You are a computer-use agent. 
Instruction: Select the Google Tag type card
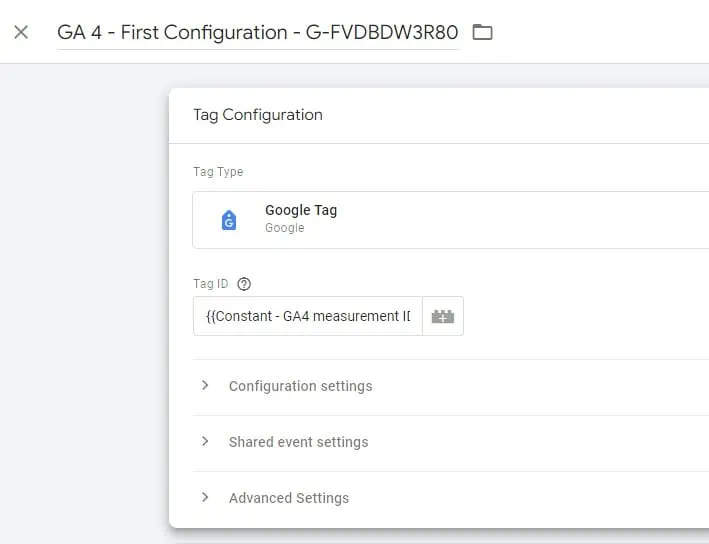click(x=450, y=220)
